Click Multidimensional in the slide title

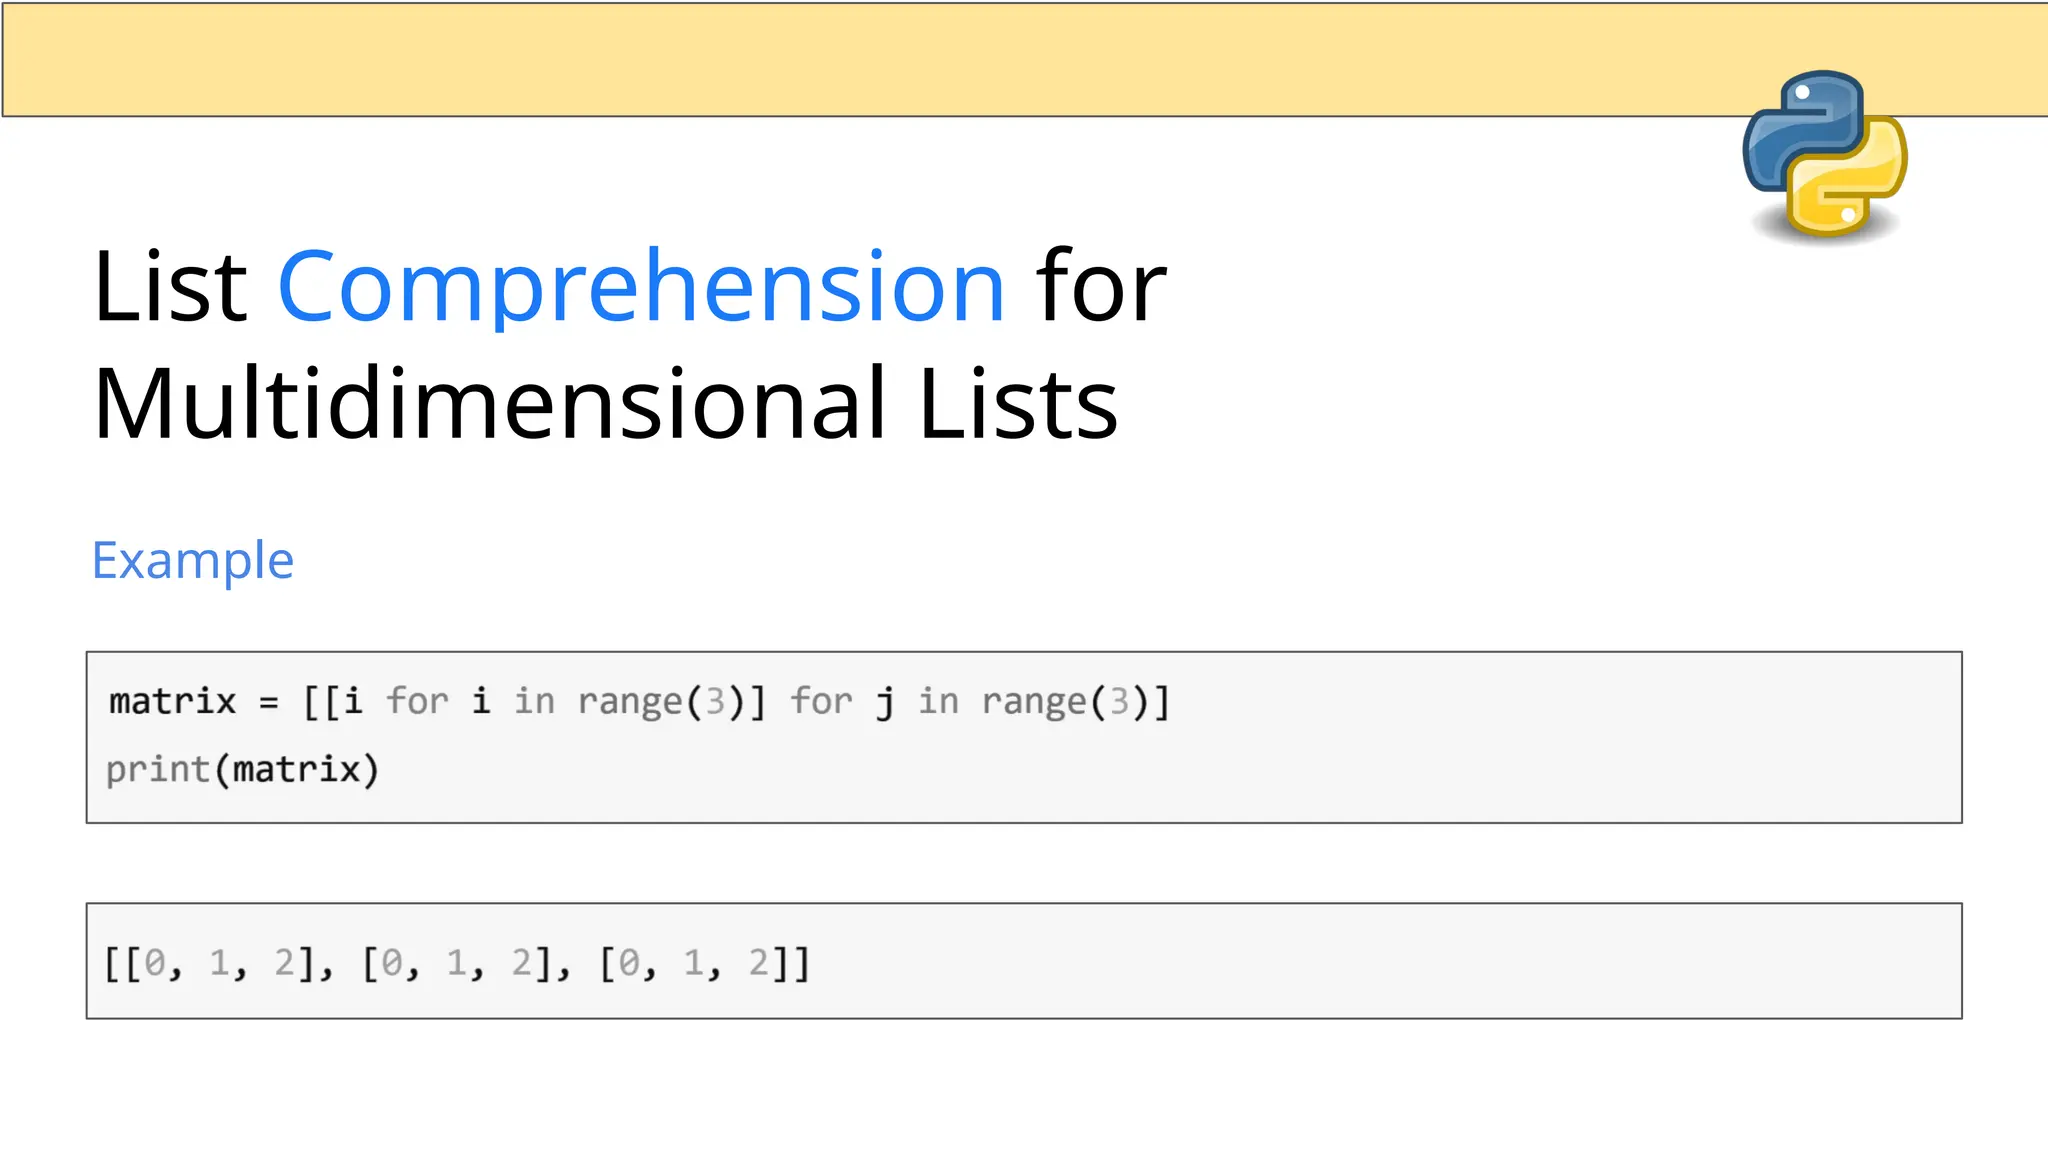(x=490, y=404)
